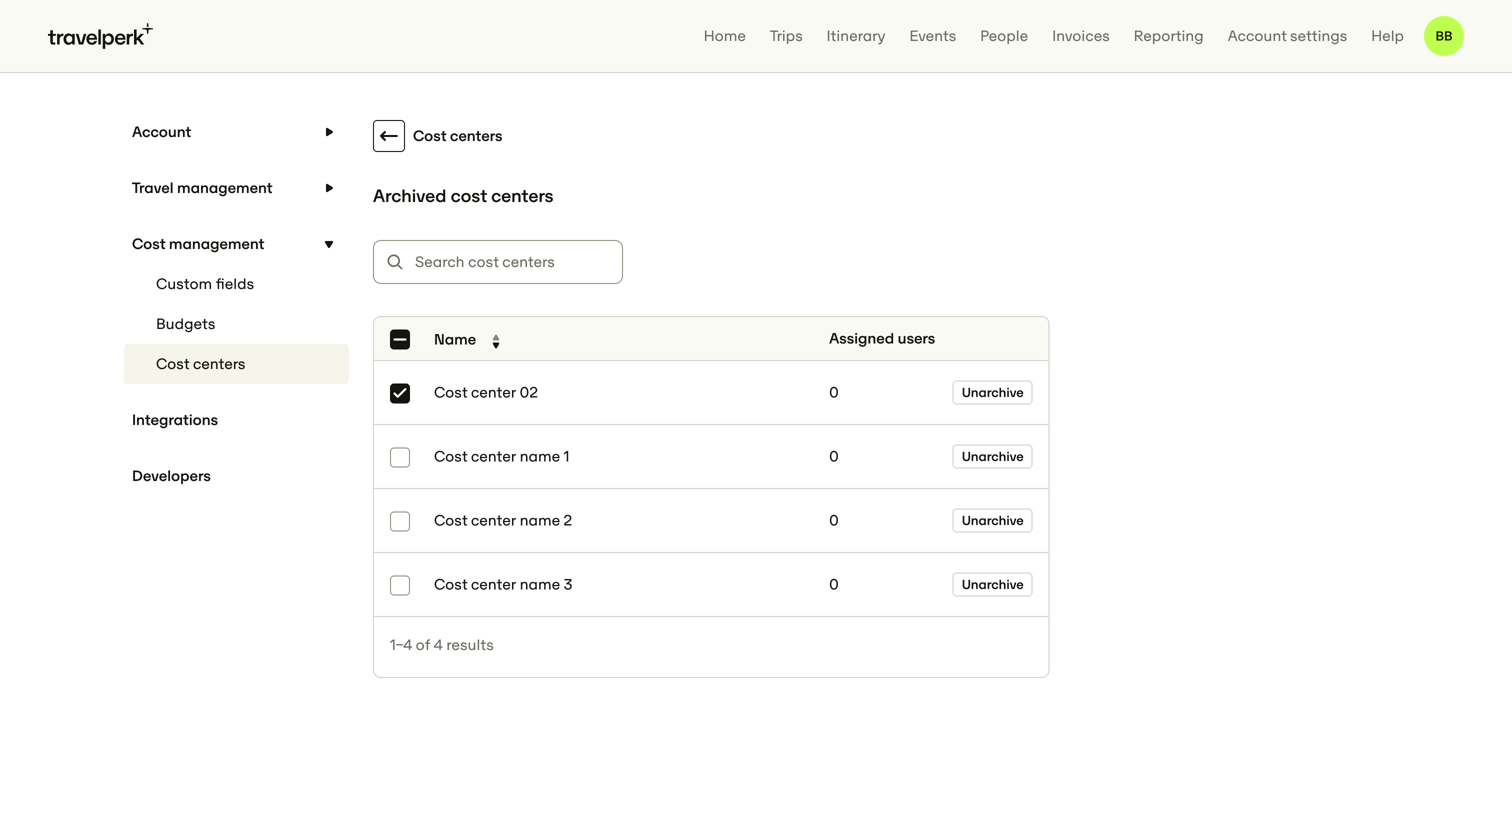Click the Travel management sidebar heading

[202, 188]
